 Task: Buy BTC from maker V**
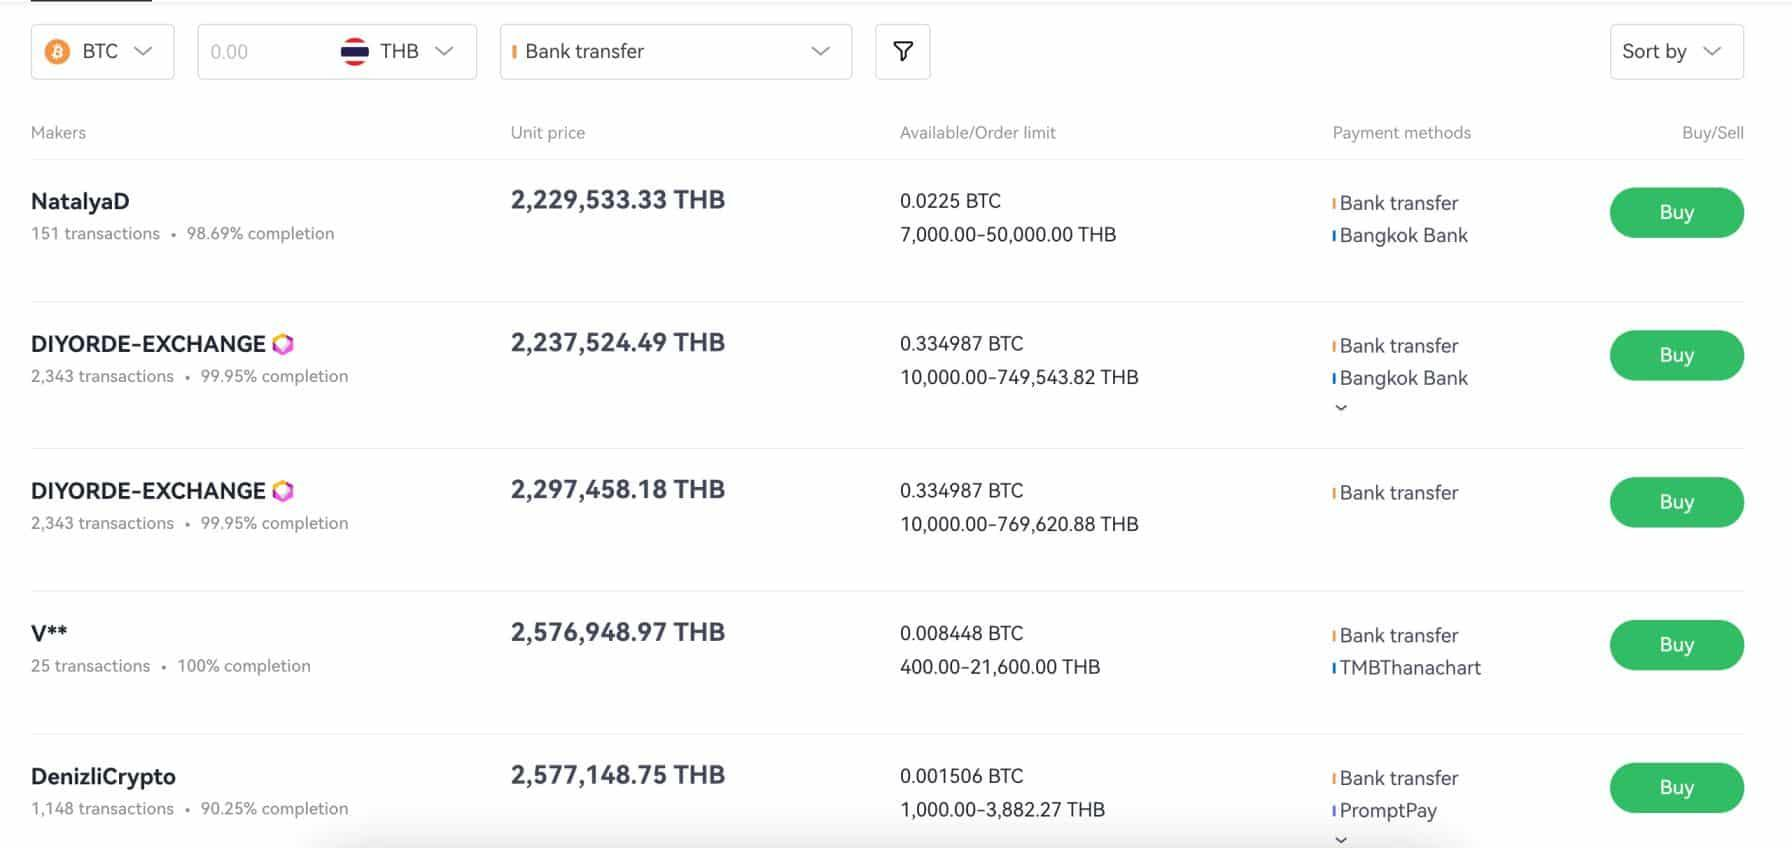1676,645
